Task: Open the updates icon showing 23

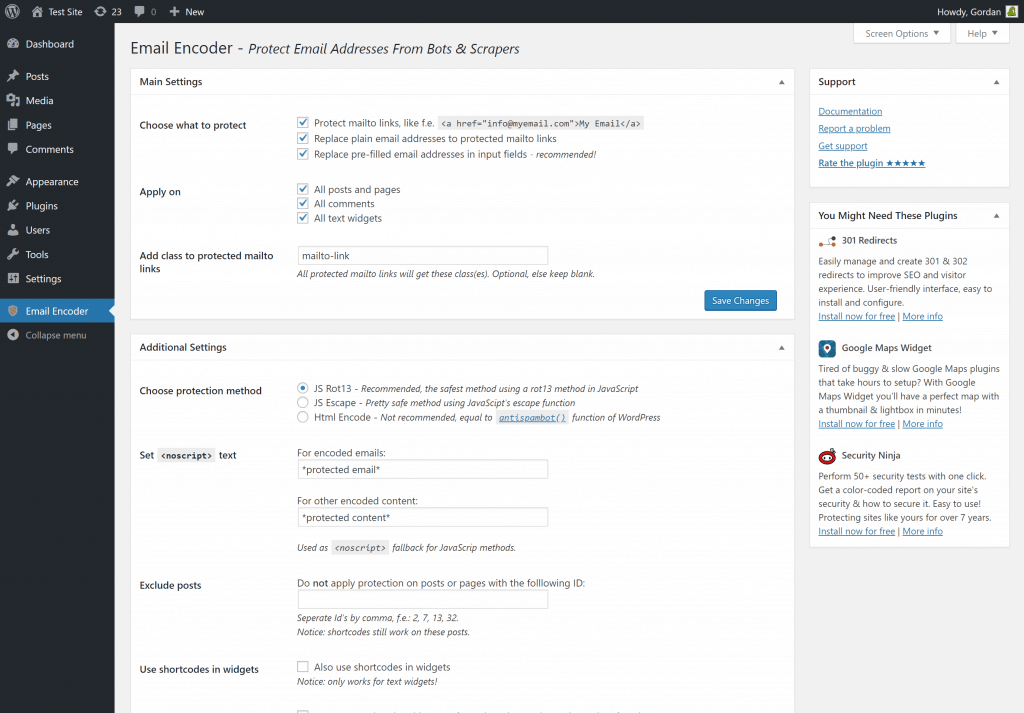Action: click(x=106, y=11)
